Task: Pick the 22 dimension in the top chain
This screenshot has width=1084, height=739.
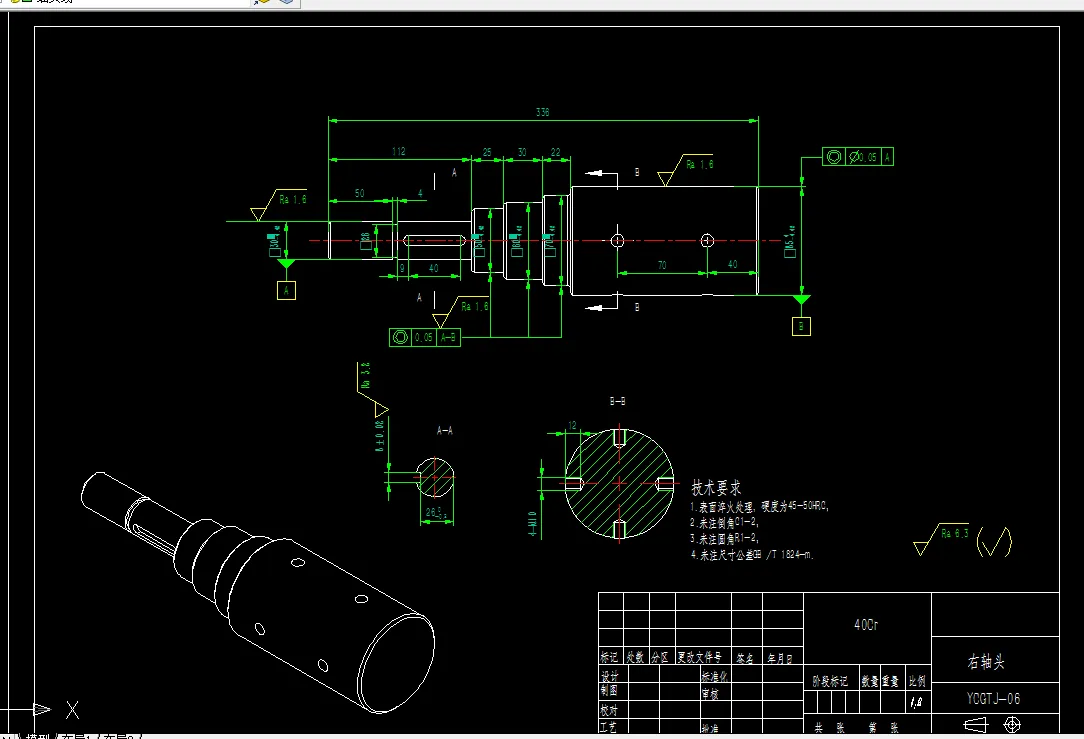Action: click(555, 152)
